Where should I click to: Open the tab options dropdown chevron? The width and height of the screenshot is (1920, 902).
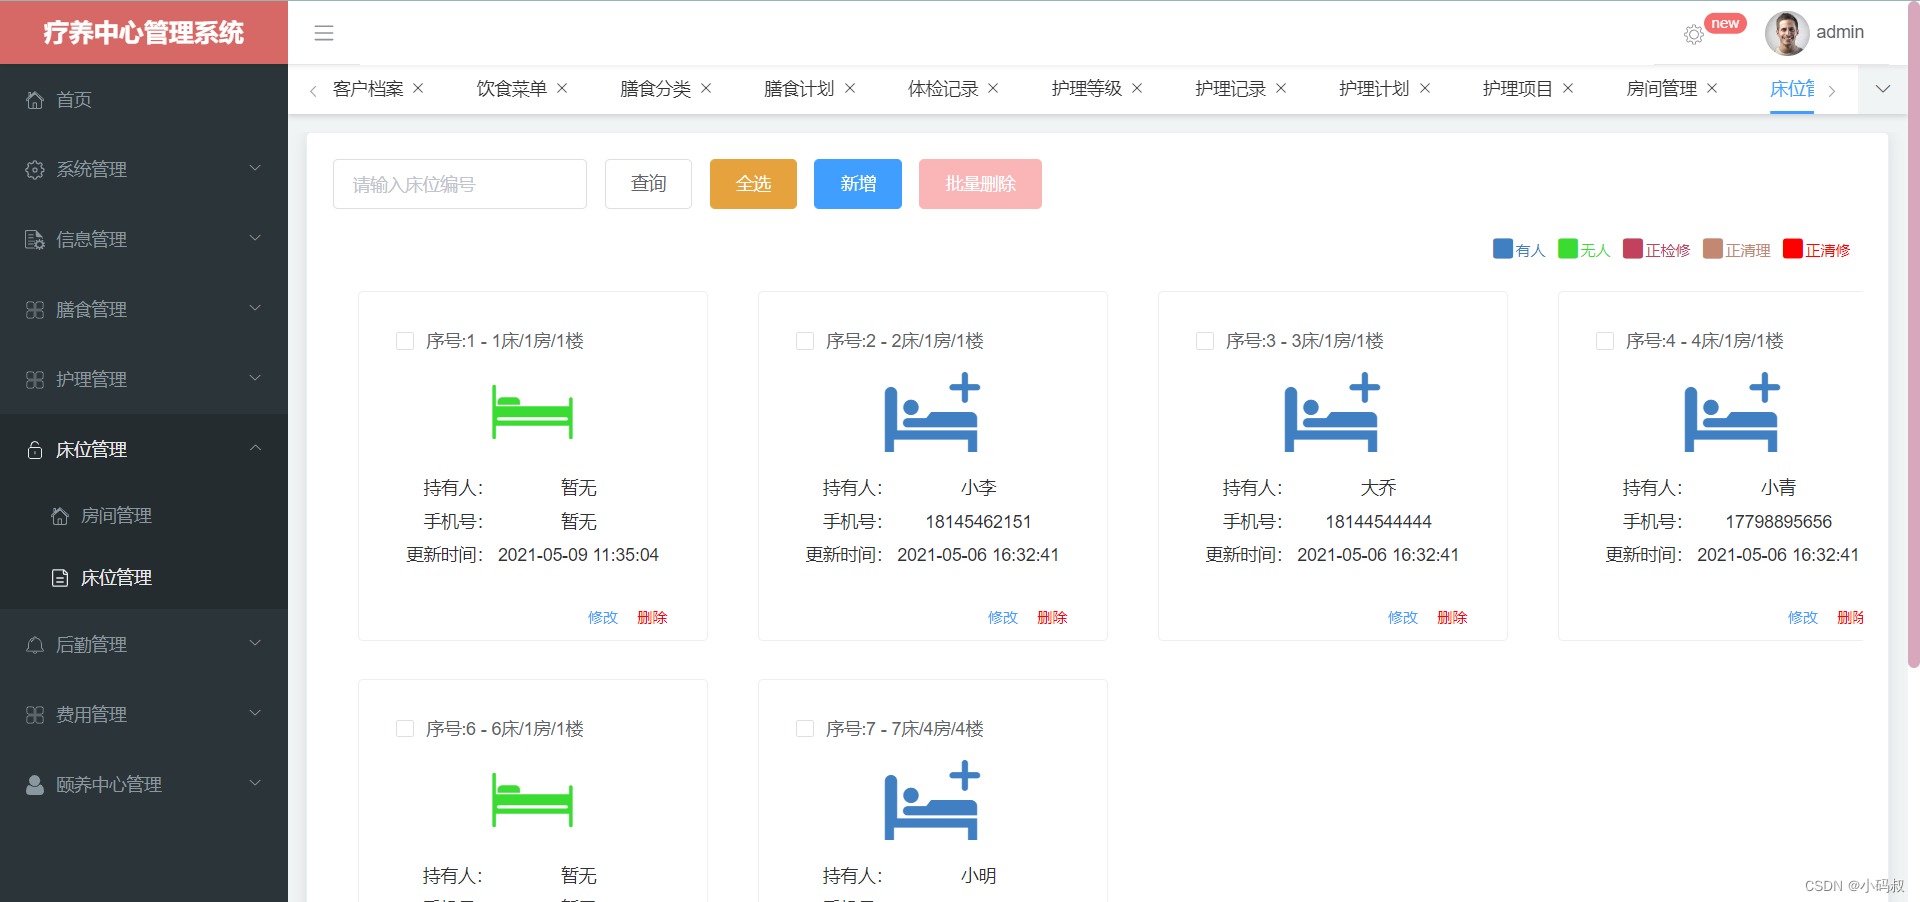click(x=1883, y=89)
